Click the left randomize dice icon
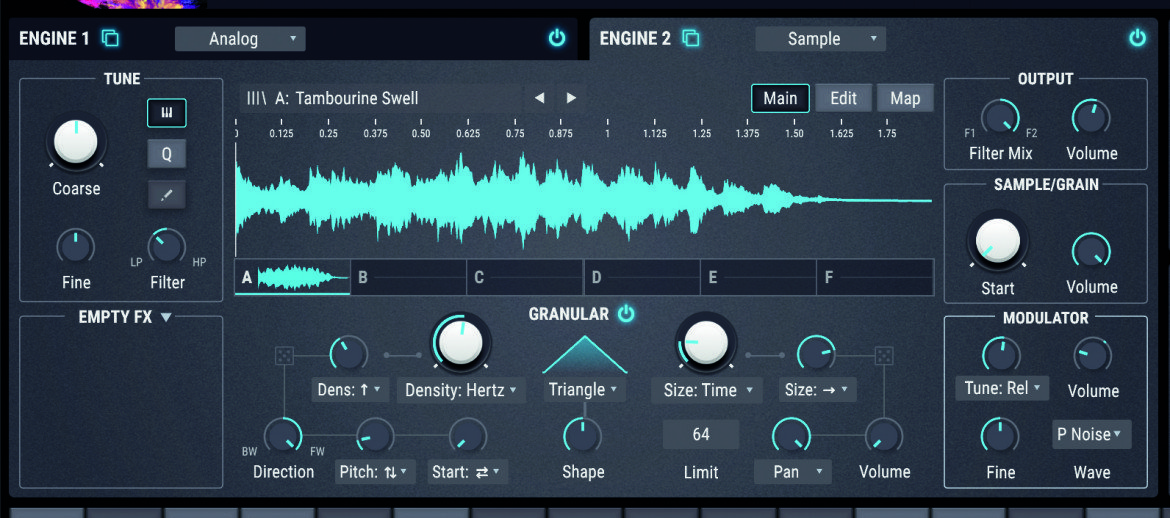 pos(284,355)
